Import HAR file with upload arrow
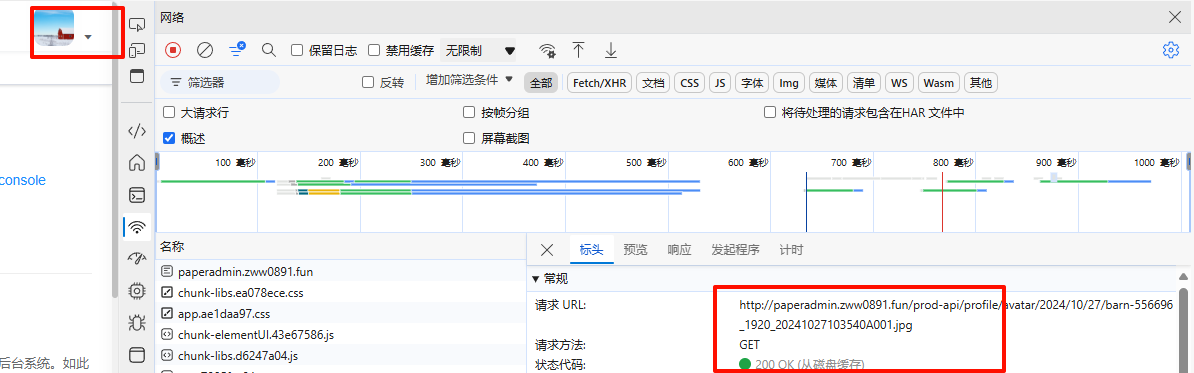The width and height of the screenshot is (1194, 373). tap(579, 50)
